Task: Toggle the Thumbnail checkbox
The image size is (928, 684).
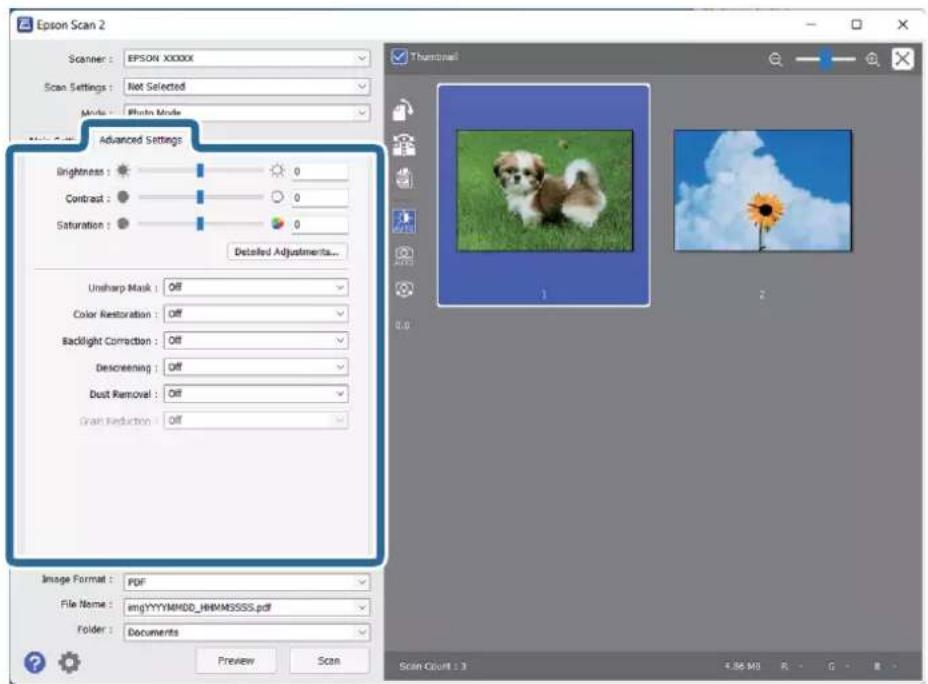Action: coord(399,57)
